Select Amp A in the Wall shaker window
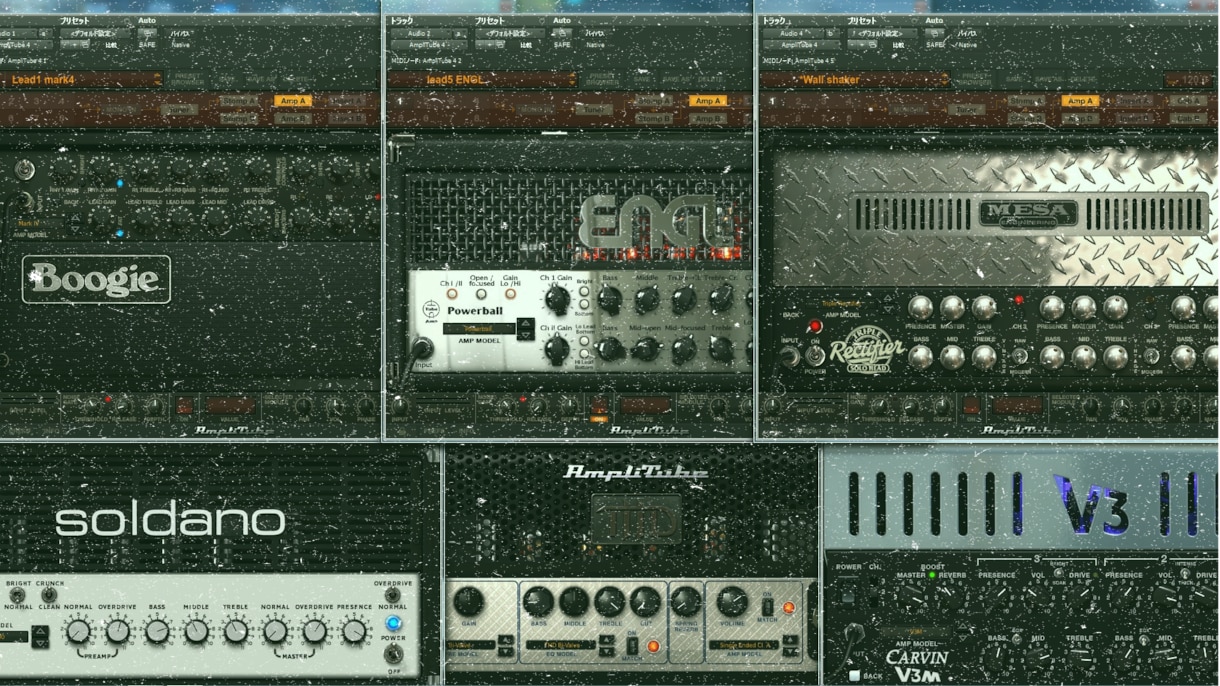This screenshot has height=686, width=1220. point(1080,101)
